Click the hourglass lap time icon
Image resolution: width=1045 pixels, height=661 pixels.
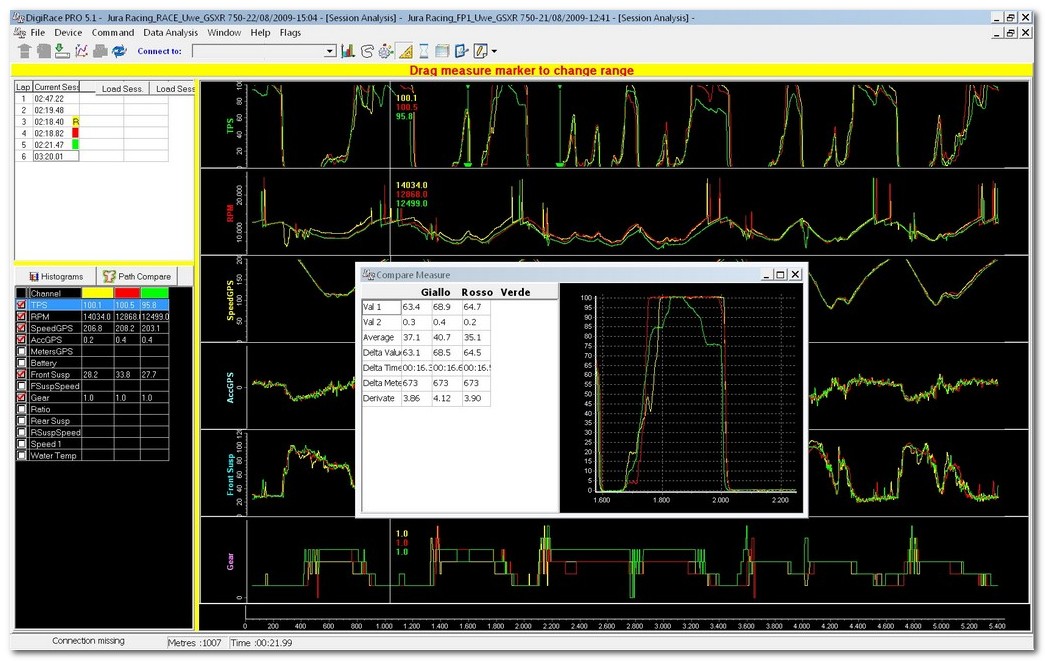tap(424, 51)
